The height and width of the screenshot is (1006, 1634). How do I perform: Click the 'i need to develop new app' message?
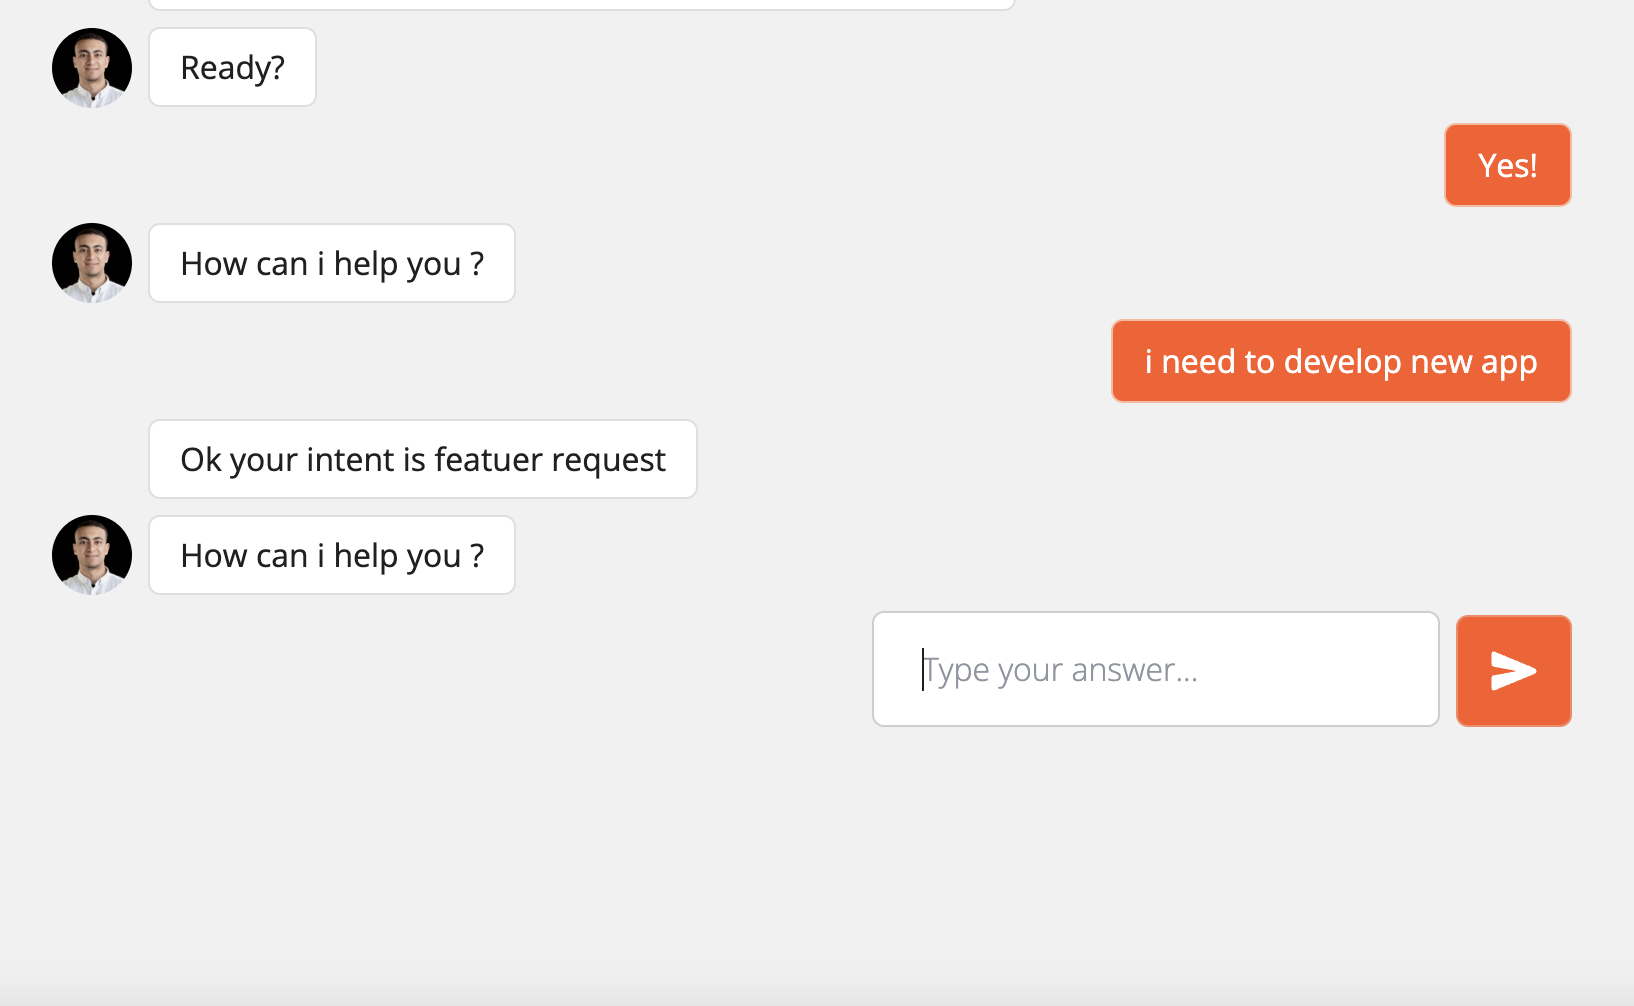point(1341,361)
